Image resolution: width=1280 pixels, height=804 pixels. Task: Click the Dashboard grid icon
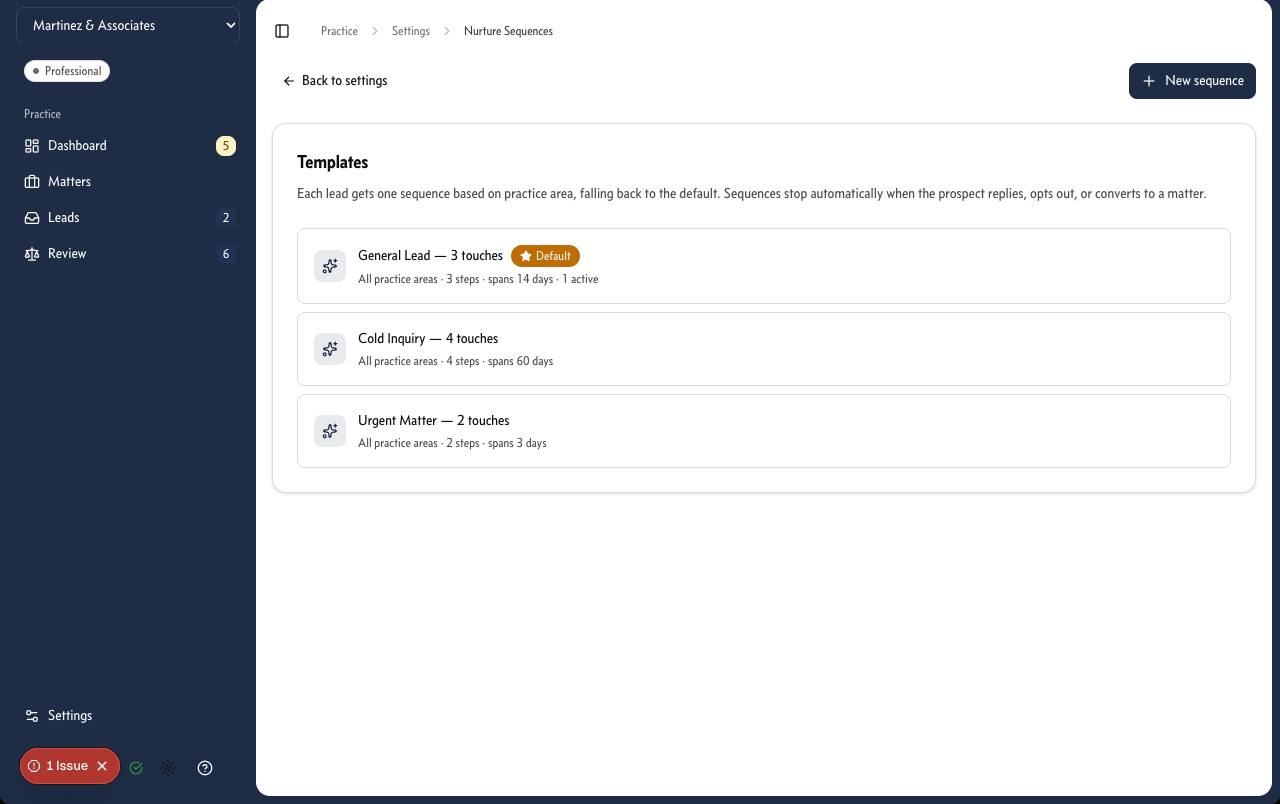point(32,146)
